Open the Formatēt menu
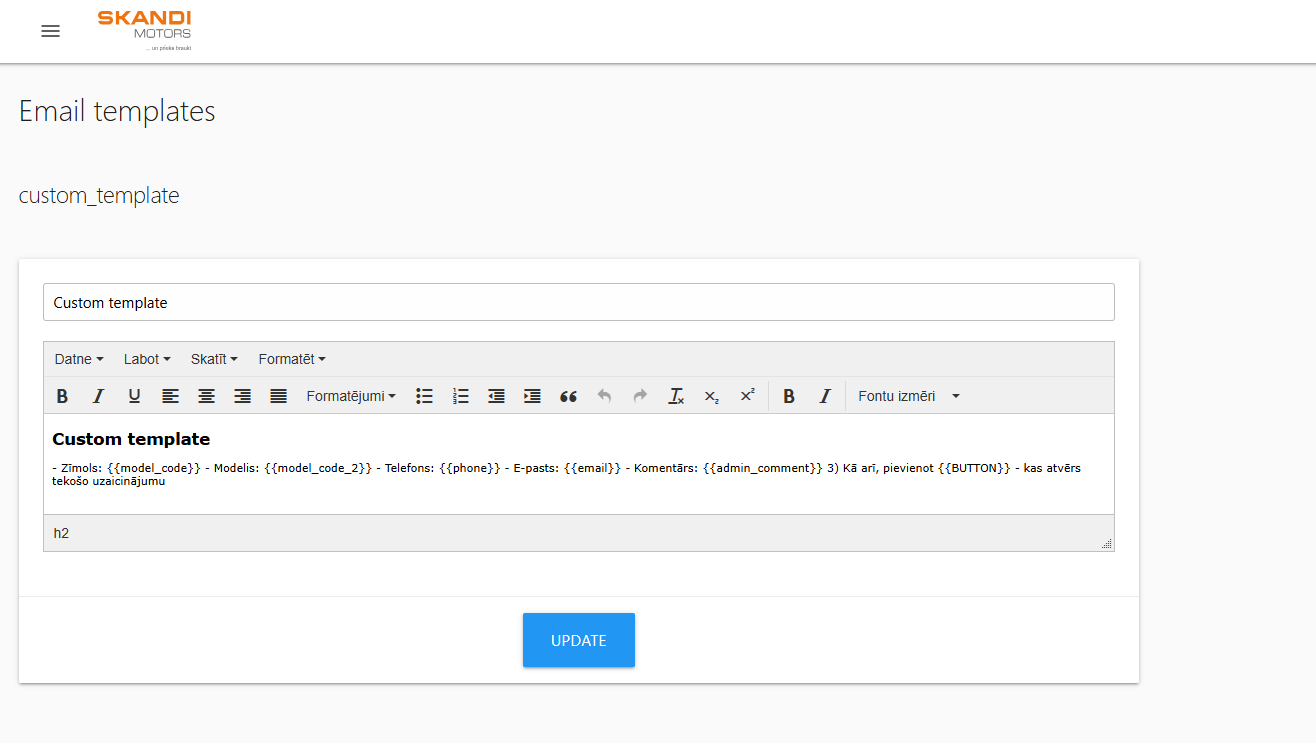 (291, 359)
